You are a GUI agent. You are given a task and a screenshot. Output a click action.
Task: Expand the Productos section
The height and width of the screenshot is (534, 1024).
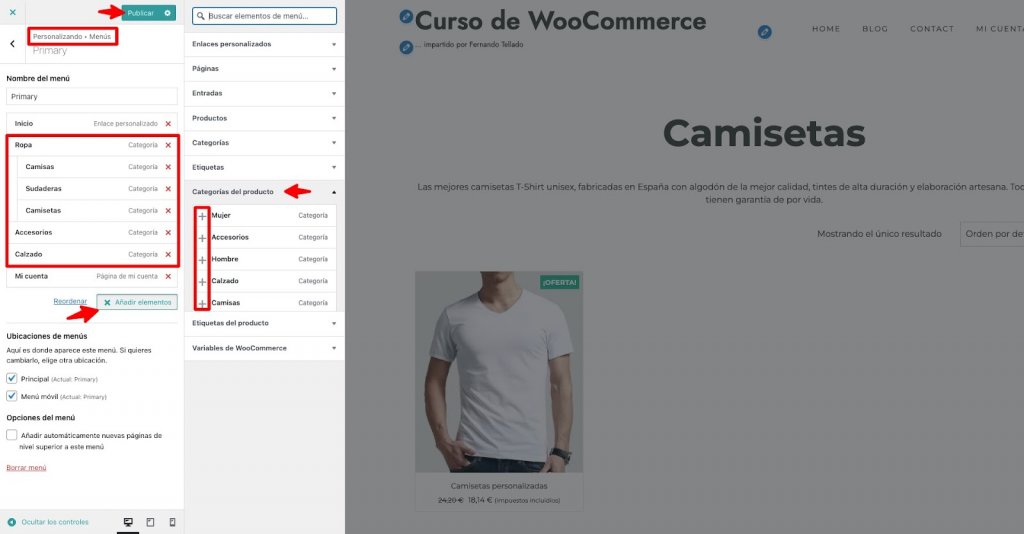point(264,118)
